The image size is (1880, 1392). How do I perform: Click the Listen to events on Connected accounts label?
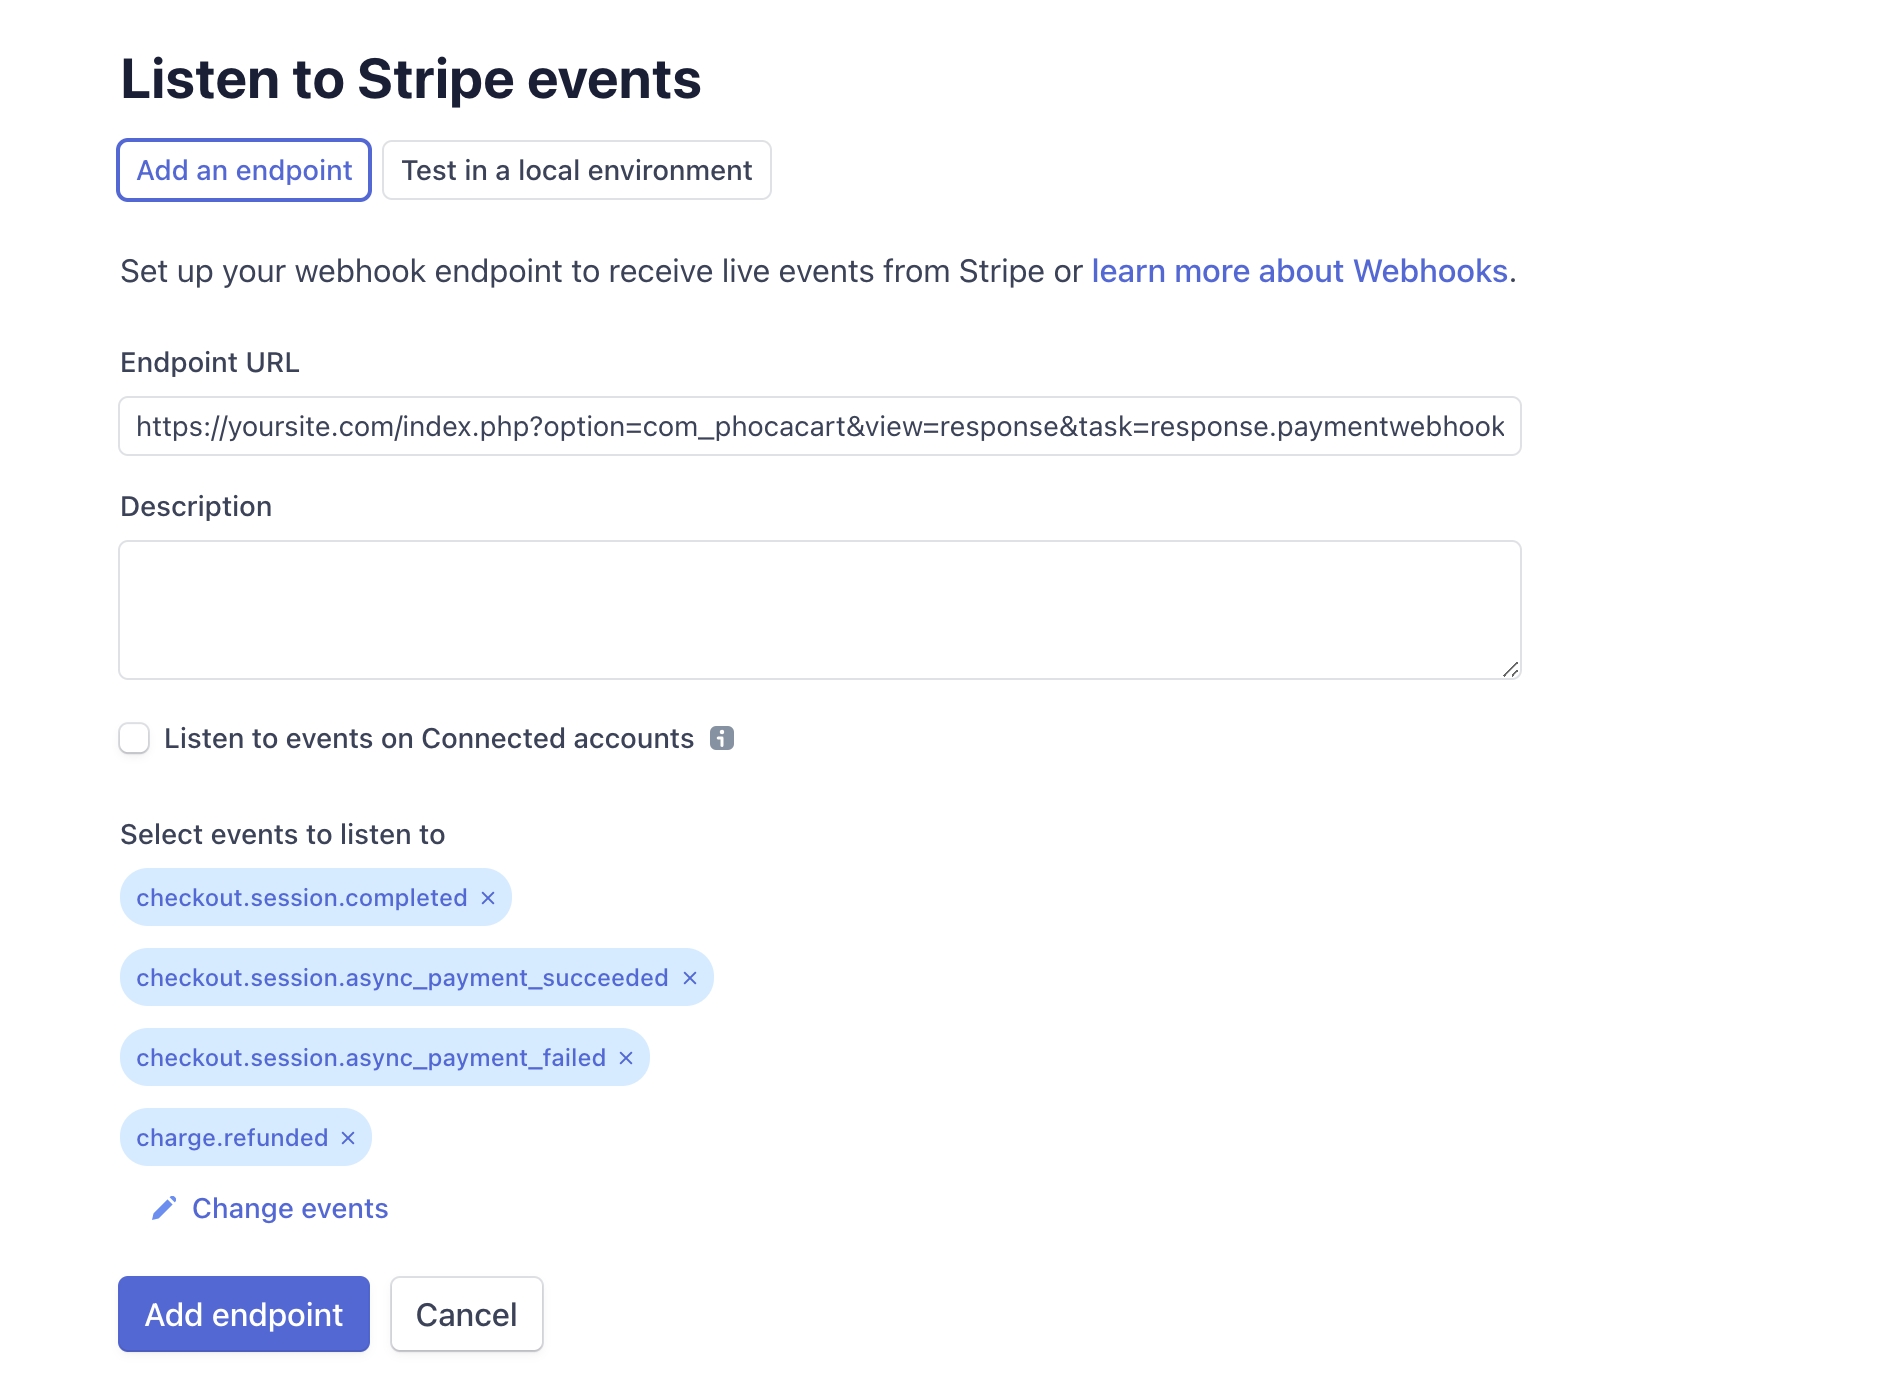tap(428, 738)
